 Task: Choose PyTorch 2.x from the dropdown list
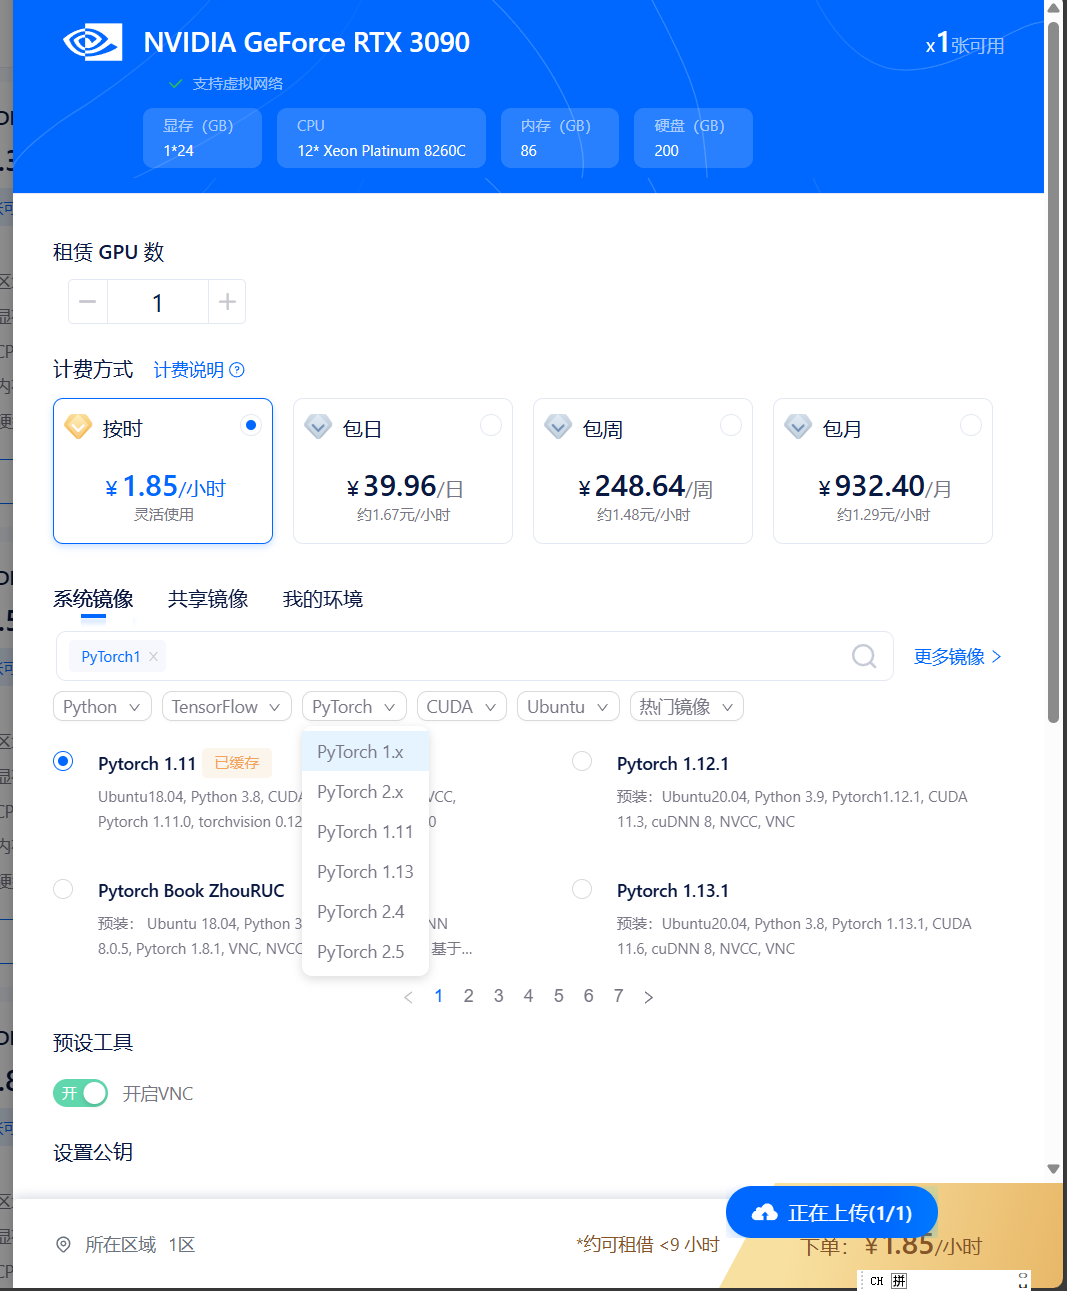tap(365, 792)
